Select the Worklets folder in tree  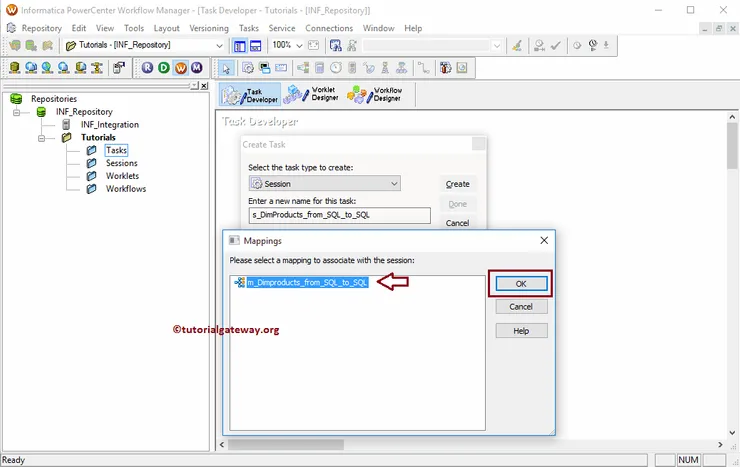tap(122, 176)
